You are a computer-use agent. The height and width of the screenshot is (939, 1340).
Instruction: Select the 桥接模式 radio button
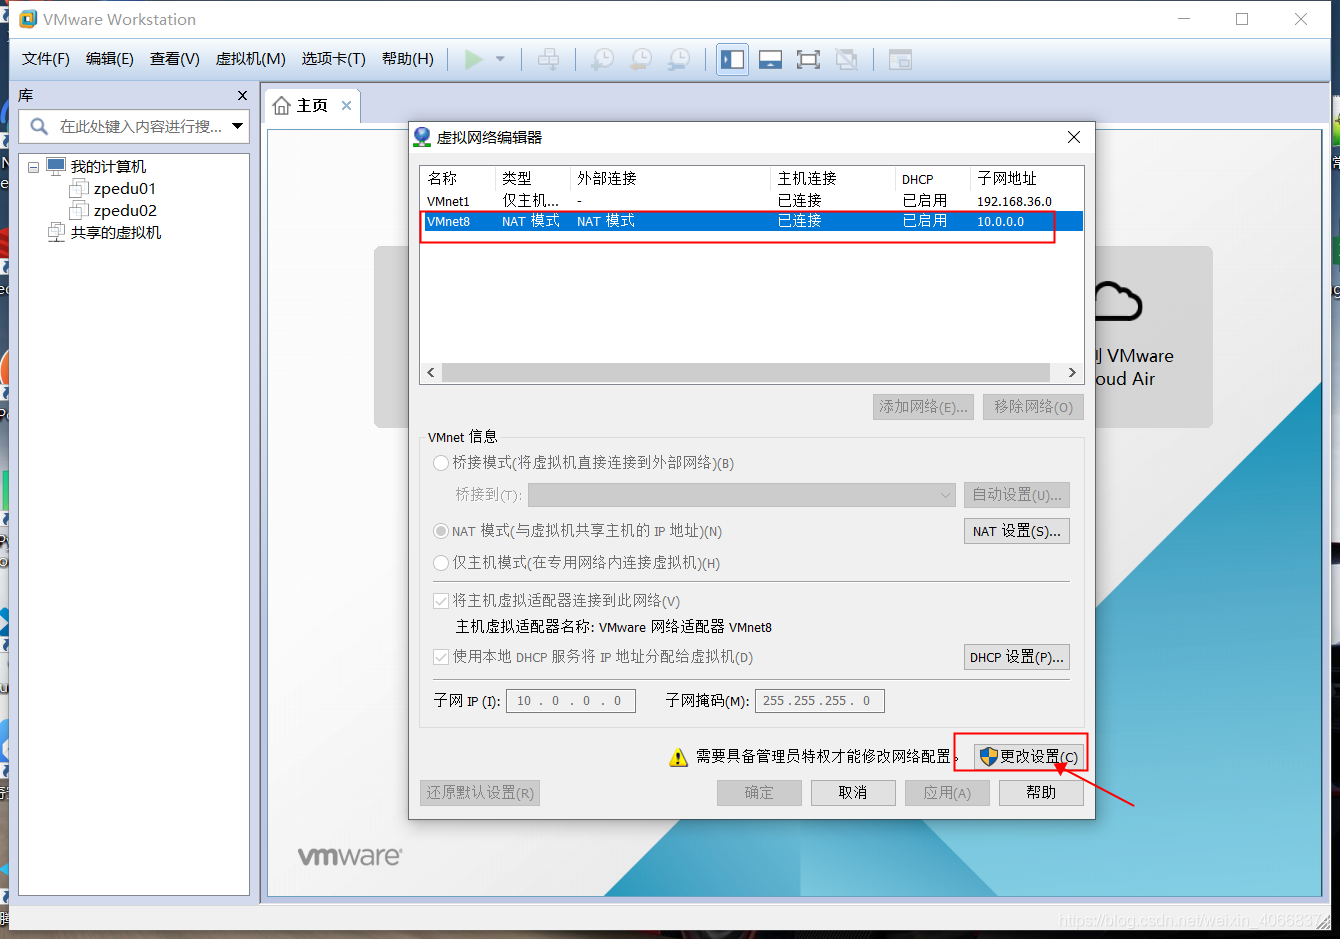click(x=441, y=463)
